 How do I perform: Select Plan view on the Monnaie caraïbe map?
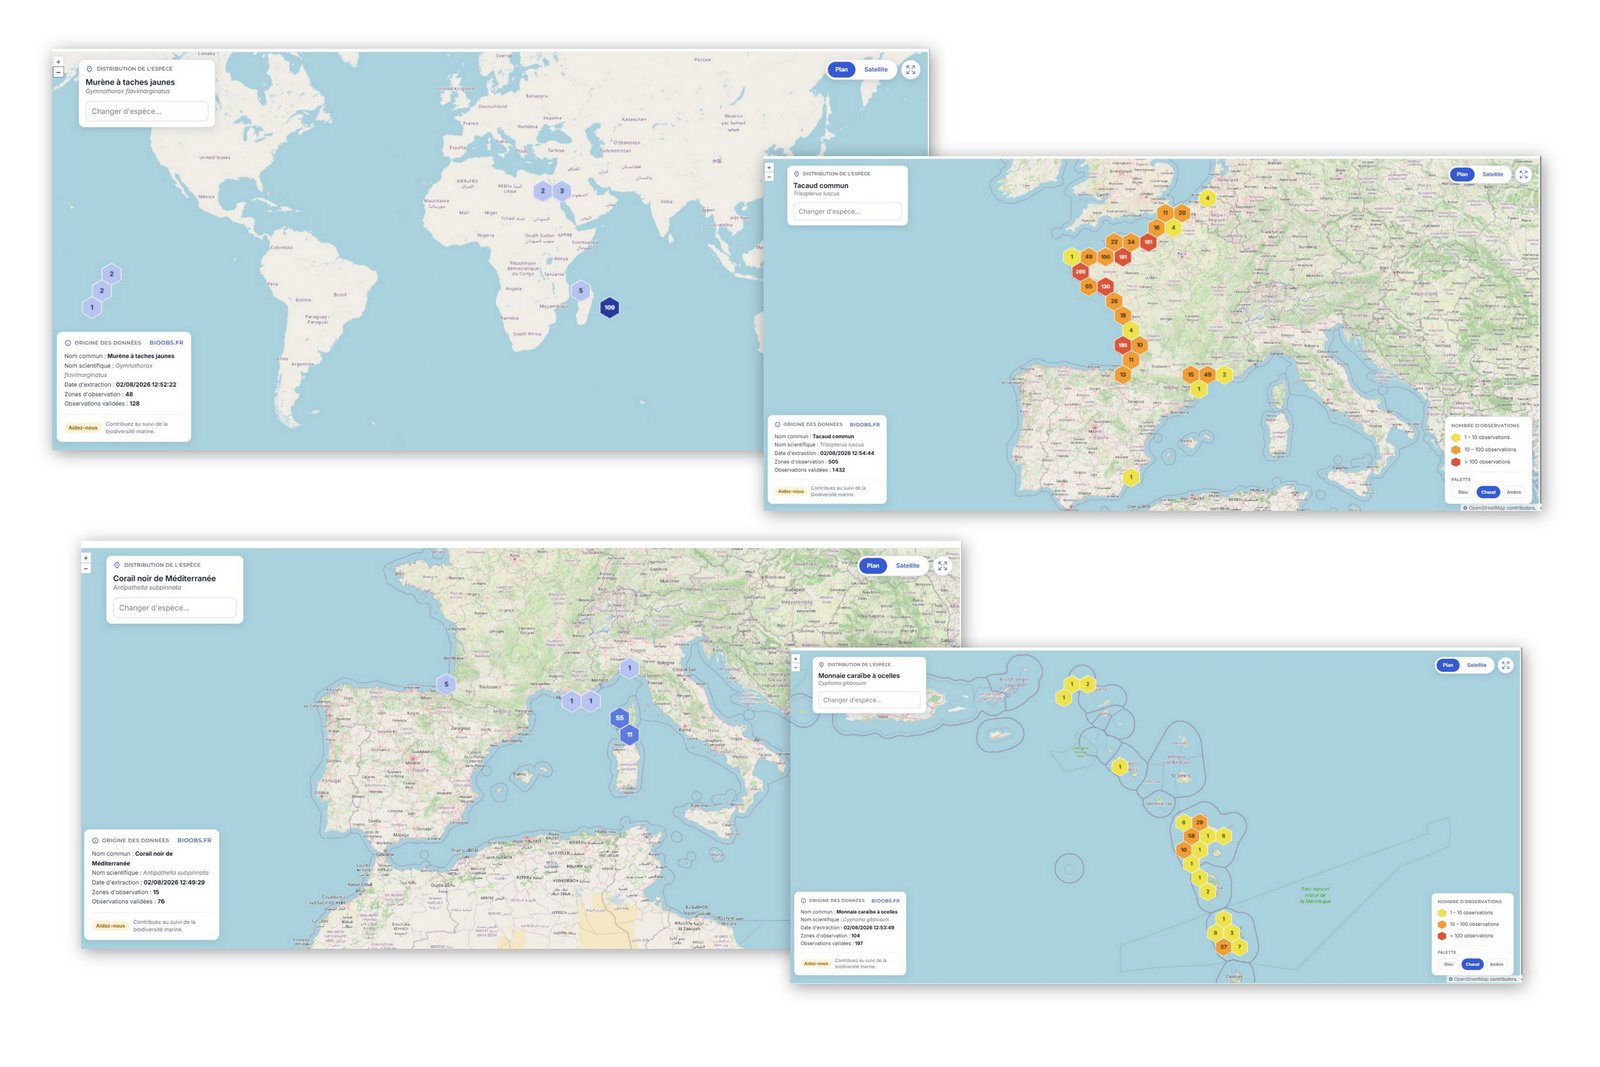pos(1447,665)
